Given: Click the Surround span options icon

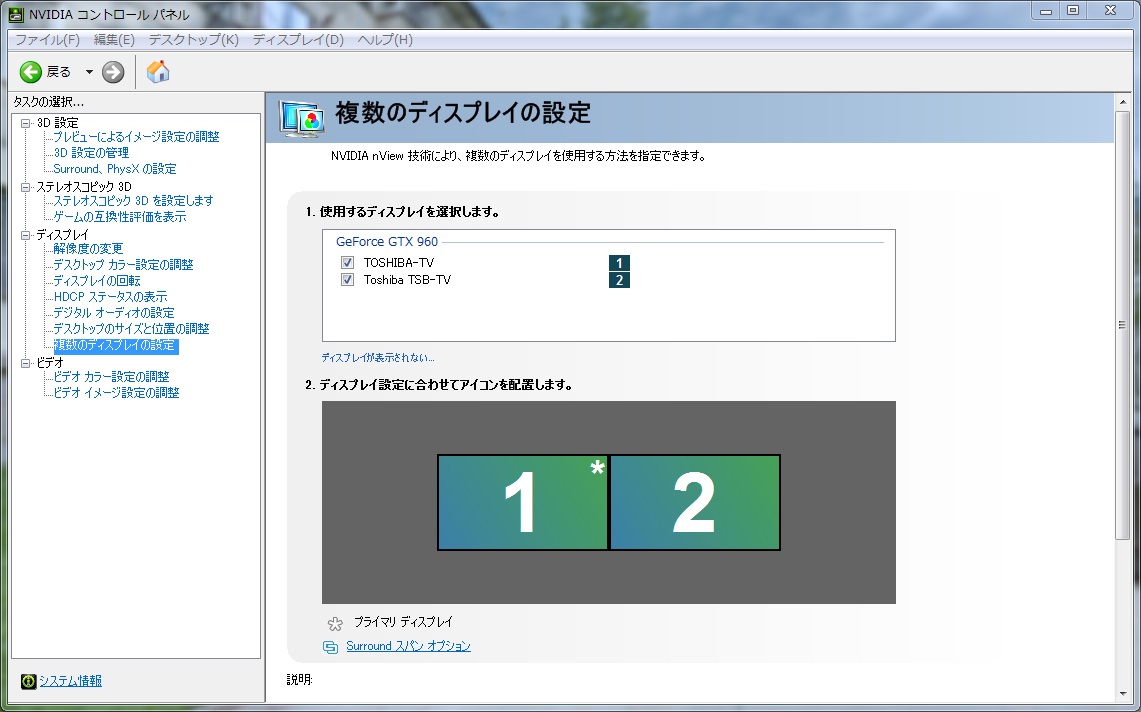Looking at the screenshot, I should [330, 647].
